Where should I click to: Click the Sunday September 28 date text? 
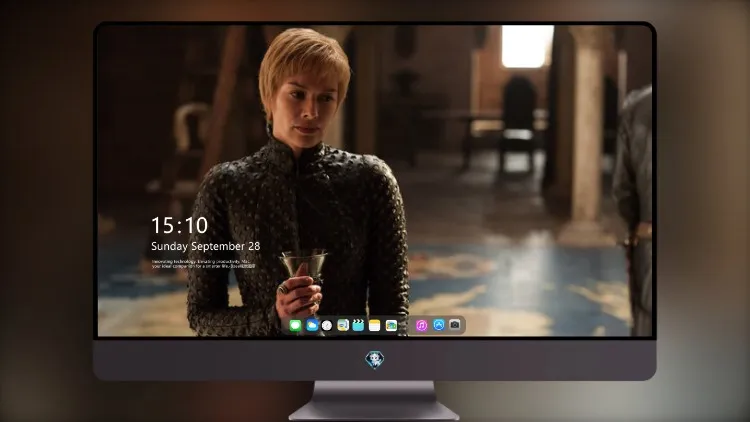tap(206, 246)
